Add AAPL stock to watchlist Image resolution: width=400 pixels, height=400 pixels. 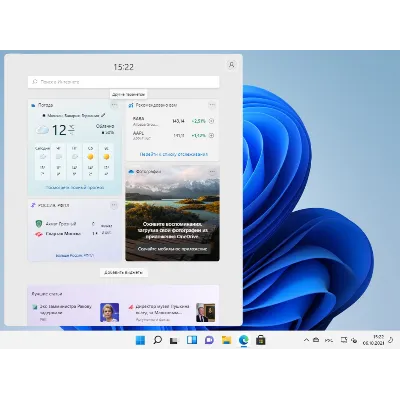(x=211, y=135)
